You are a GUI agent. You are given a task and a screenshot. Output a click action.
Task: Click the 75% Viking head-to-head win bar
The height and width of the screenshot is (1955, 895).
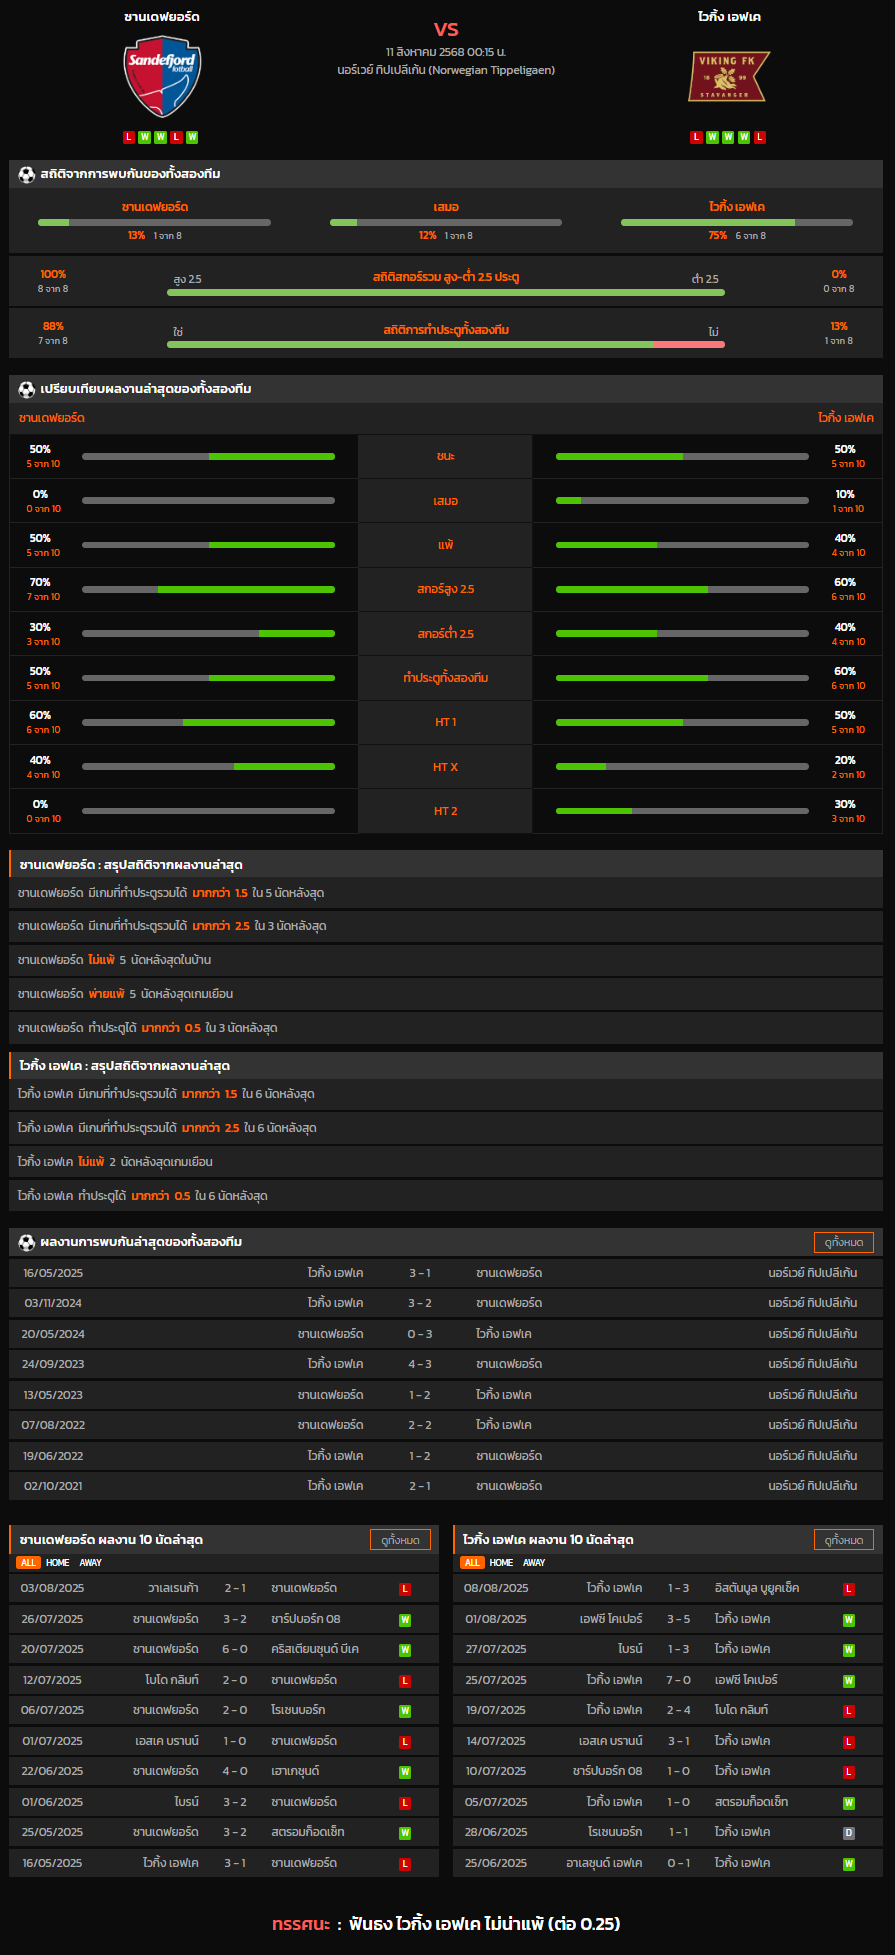pyautogui.click(x=737, y=222)
